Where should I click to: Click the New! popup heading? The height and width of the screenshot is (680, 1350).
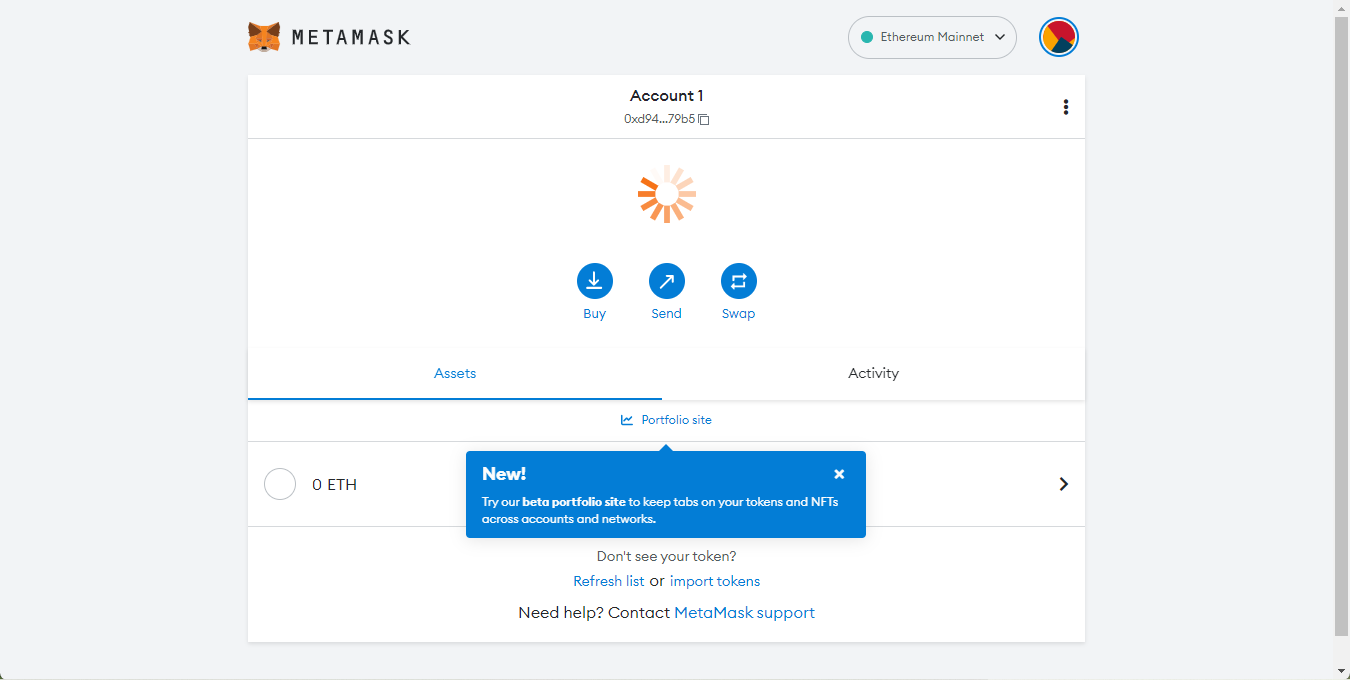coord(504,474)
